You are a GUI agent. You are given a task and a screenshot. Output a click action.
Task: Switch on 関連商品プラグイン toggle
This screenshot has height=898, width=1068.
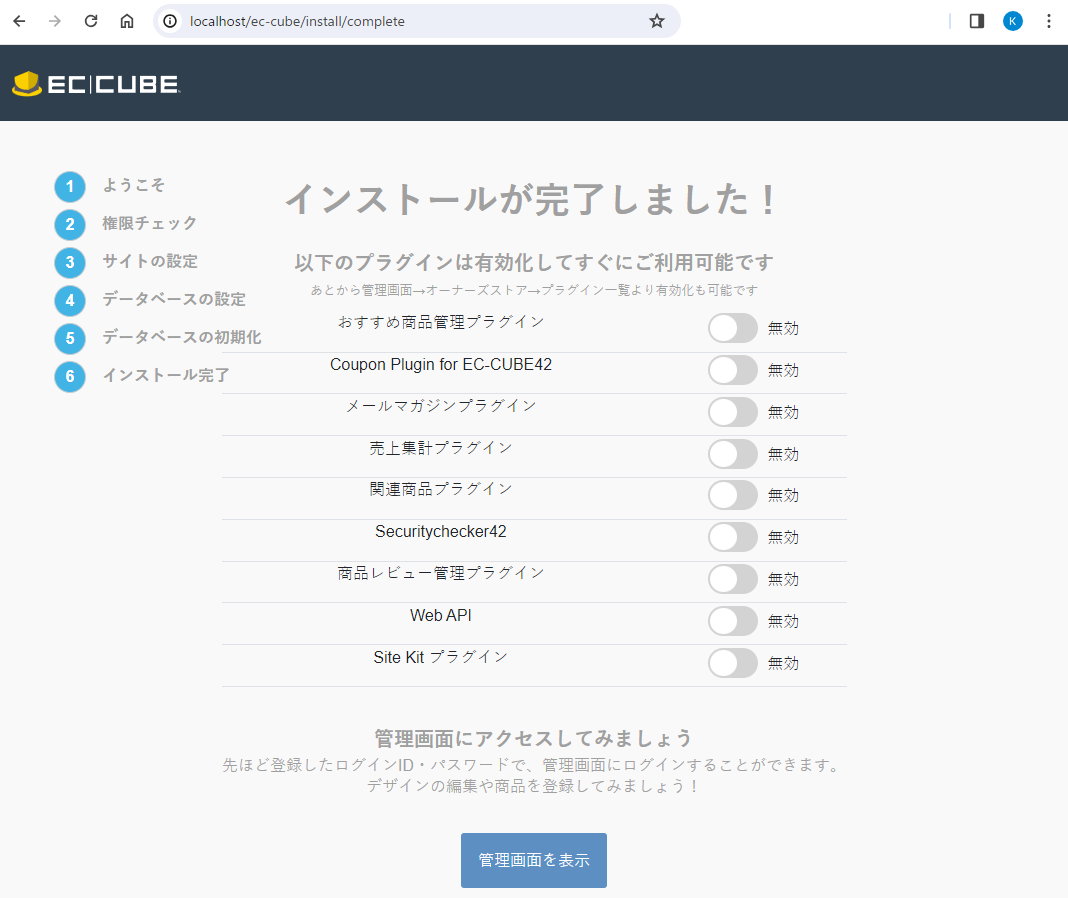[x=733, y=495]
